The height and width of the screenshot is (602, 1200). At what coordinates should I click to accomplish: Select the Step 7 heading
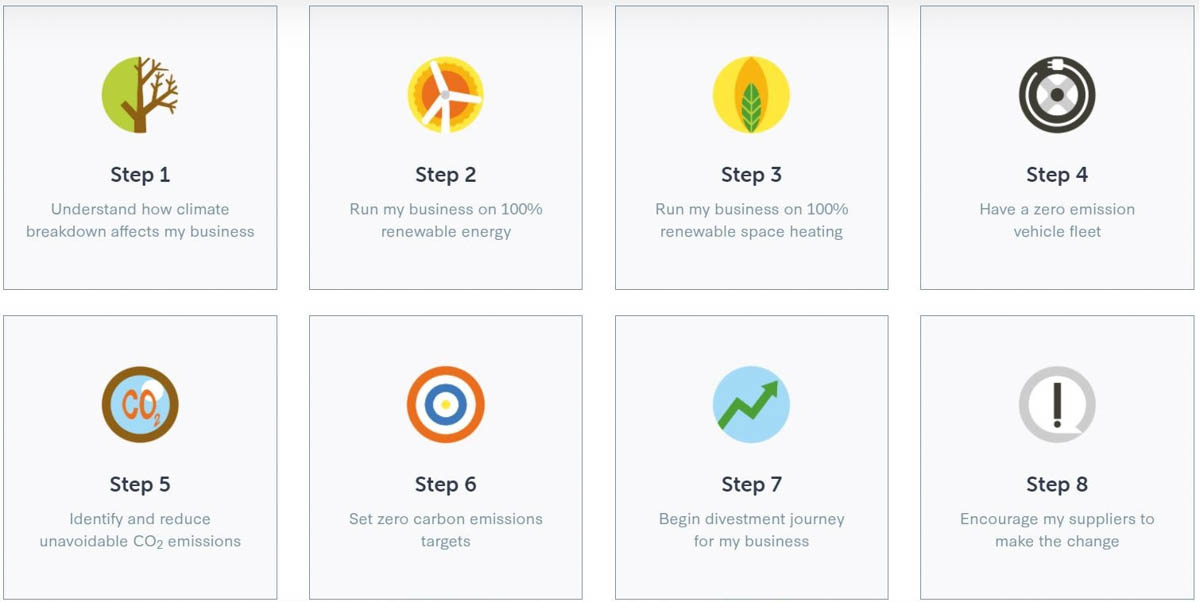751,485
